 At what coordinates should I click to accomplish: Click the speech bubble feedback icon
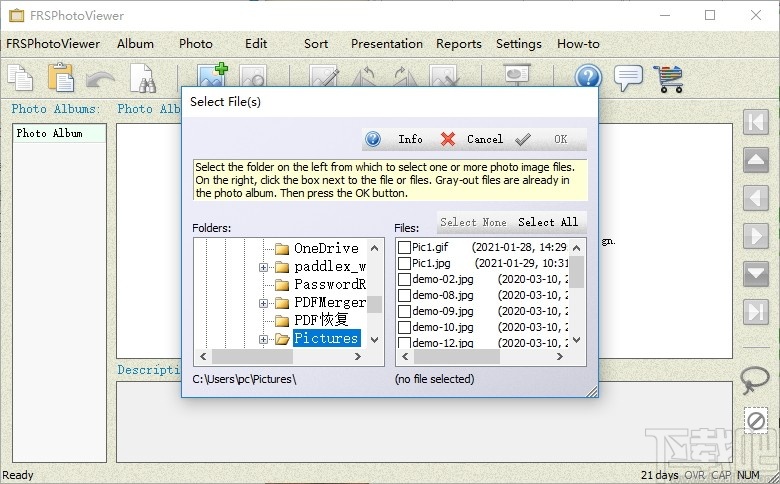point(628,78)
